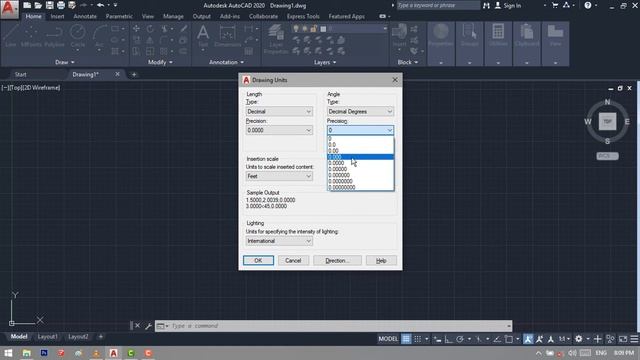Viewport: 640px width, 360px height.
Task: Toggle Object snap in status bar
Action: pos(509,339)
